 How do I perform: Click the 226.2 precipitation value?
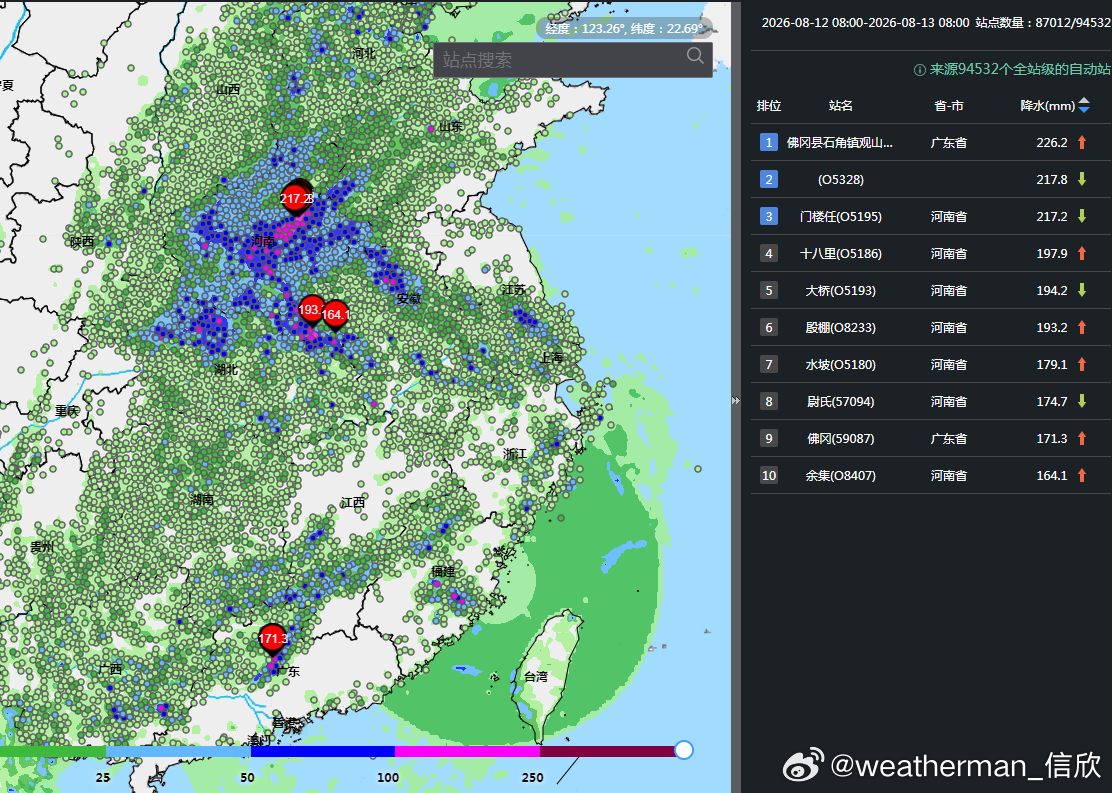point(1052,143)
